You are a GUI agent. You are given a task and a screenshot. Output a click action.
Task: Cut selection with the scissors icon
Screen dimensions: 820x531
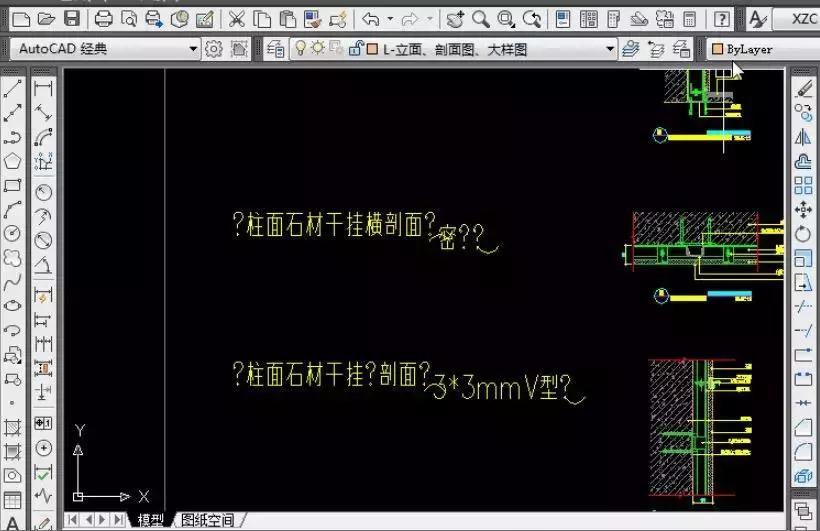(236, 20)
